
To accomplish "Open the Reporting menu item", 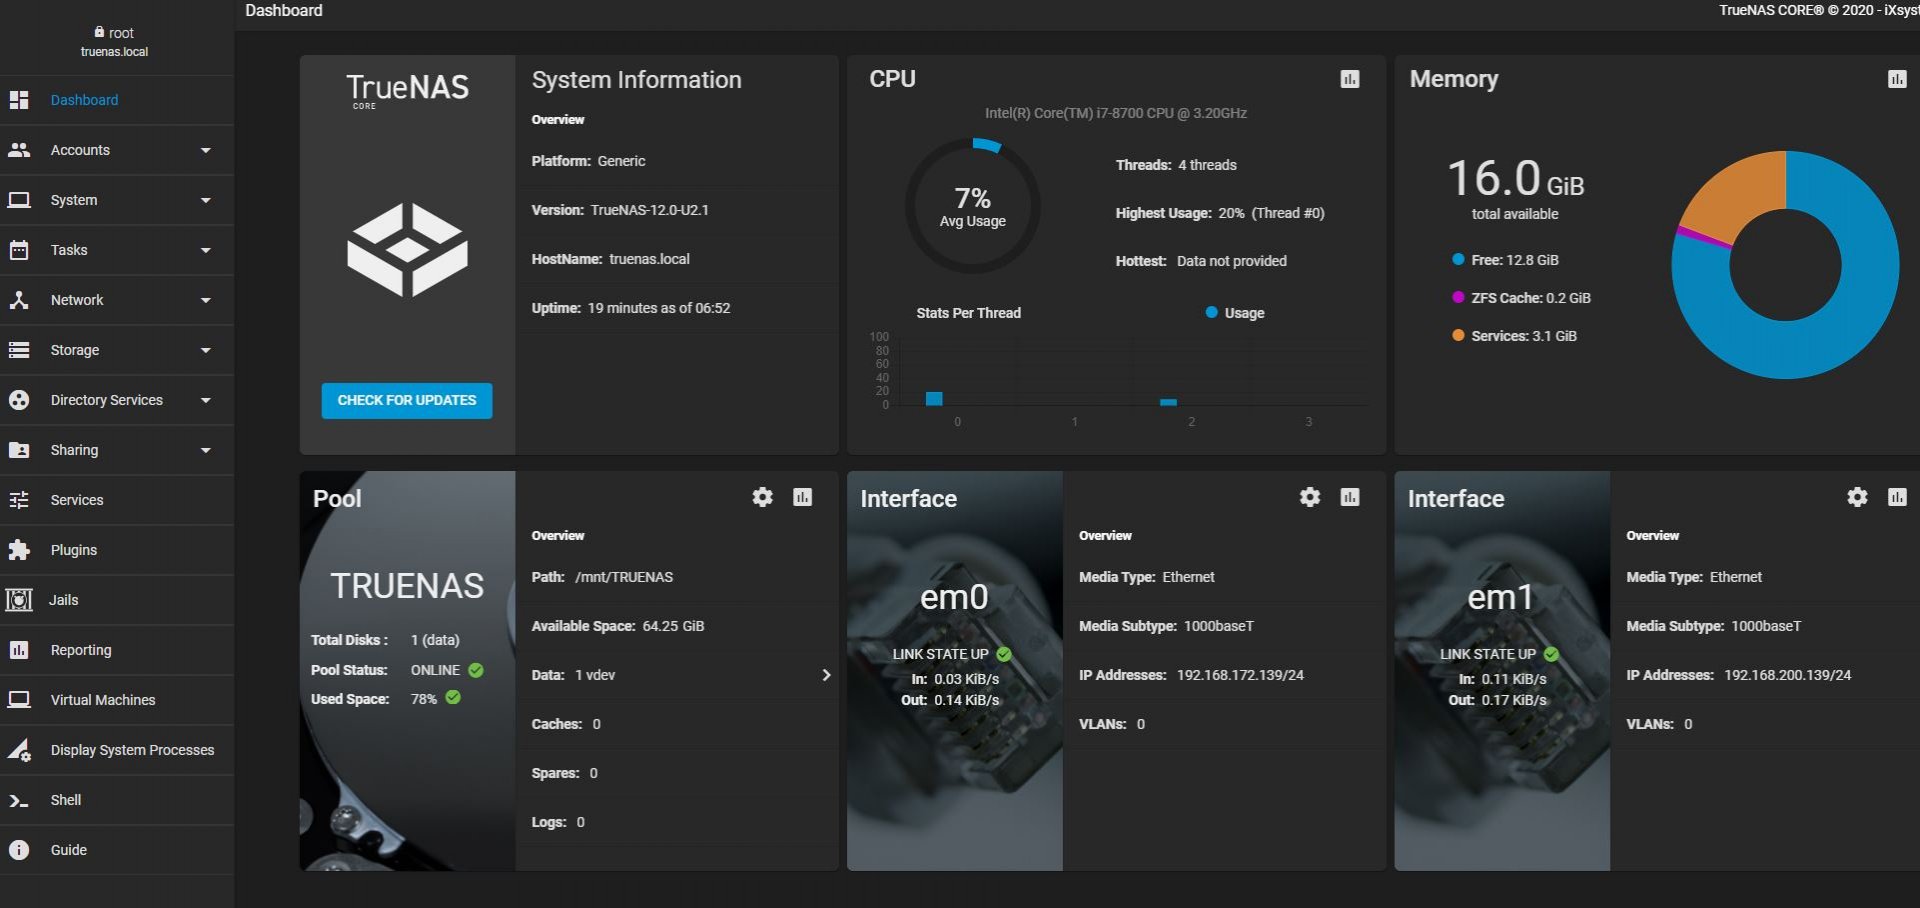I will (117, 650).
